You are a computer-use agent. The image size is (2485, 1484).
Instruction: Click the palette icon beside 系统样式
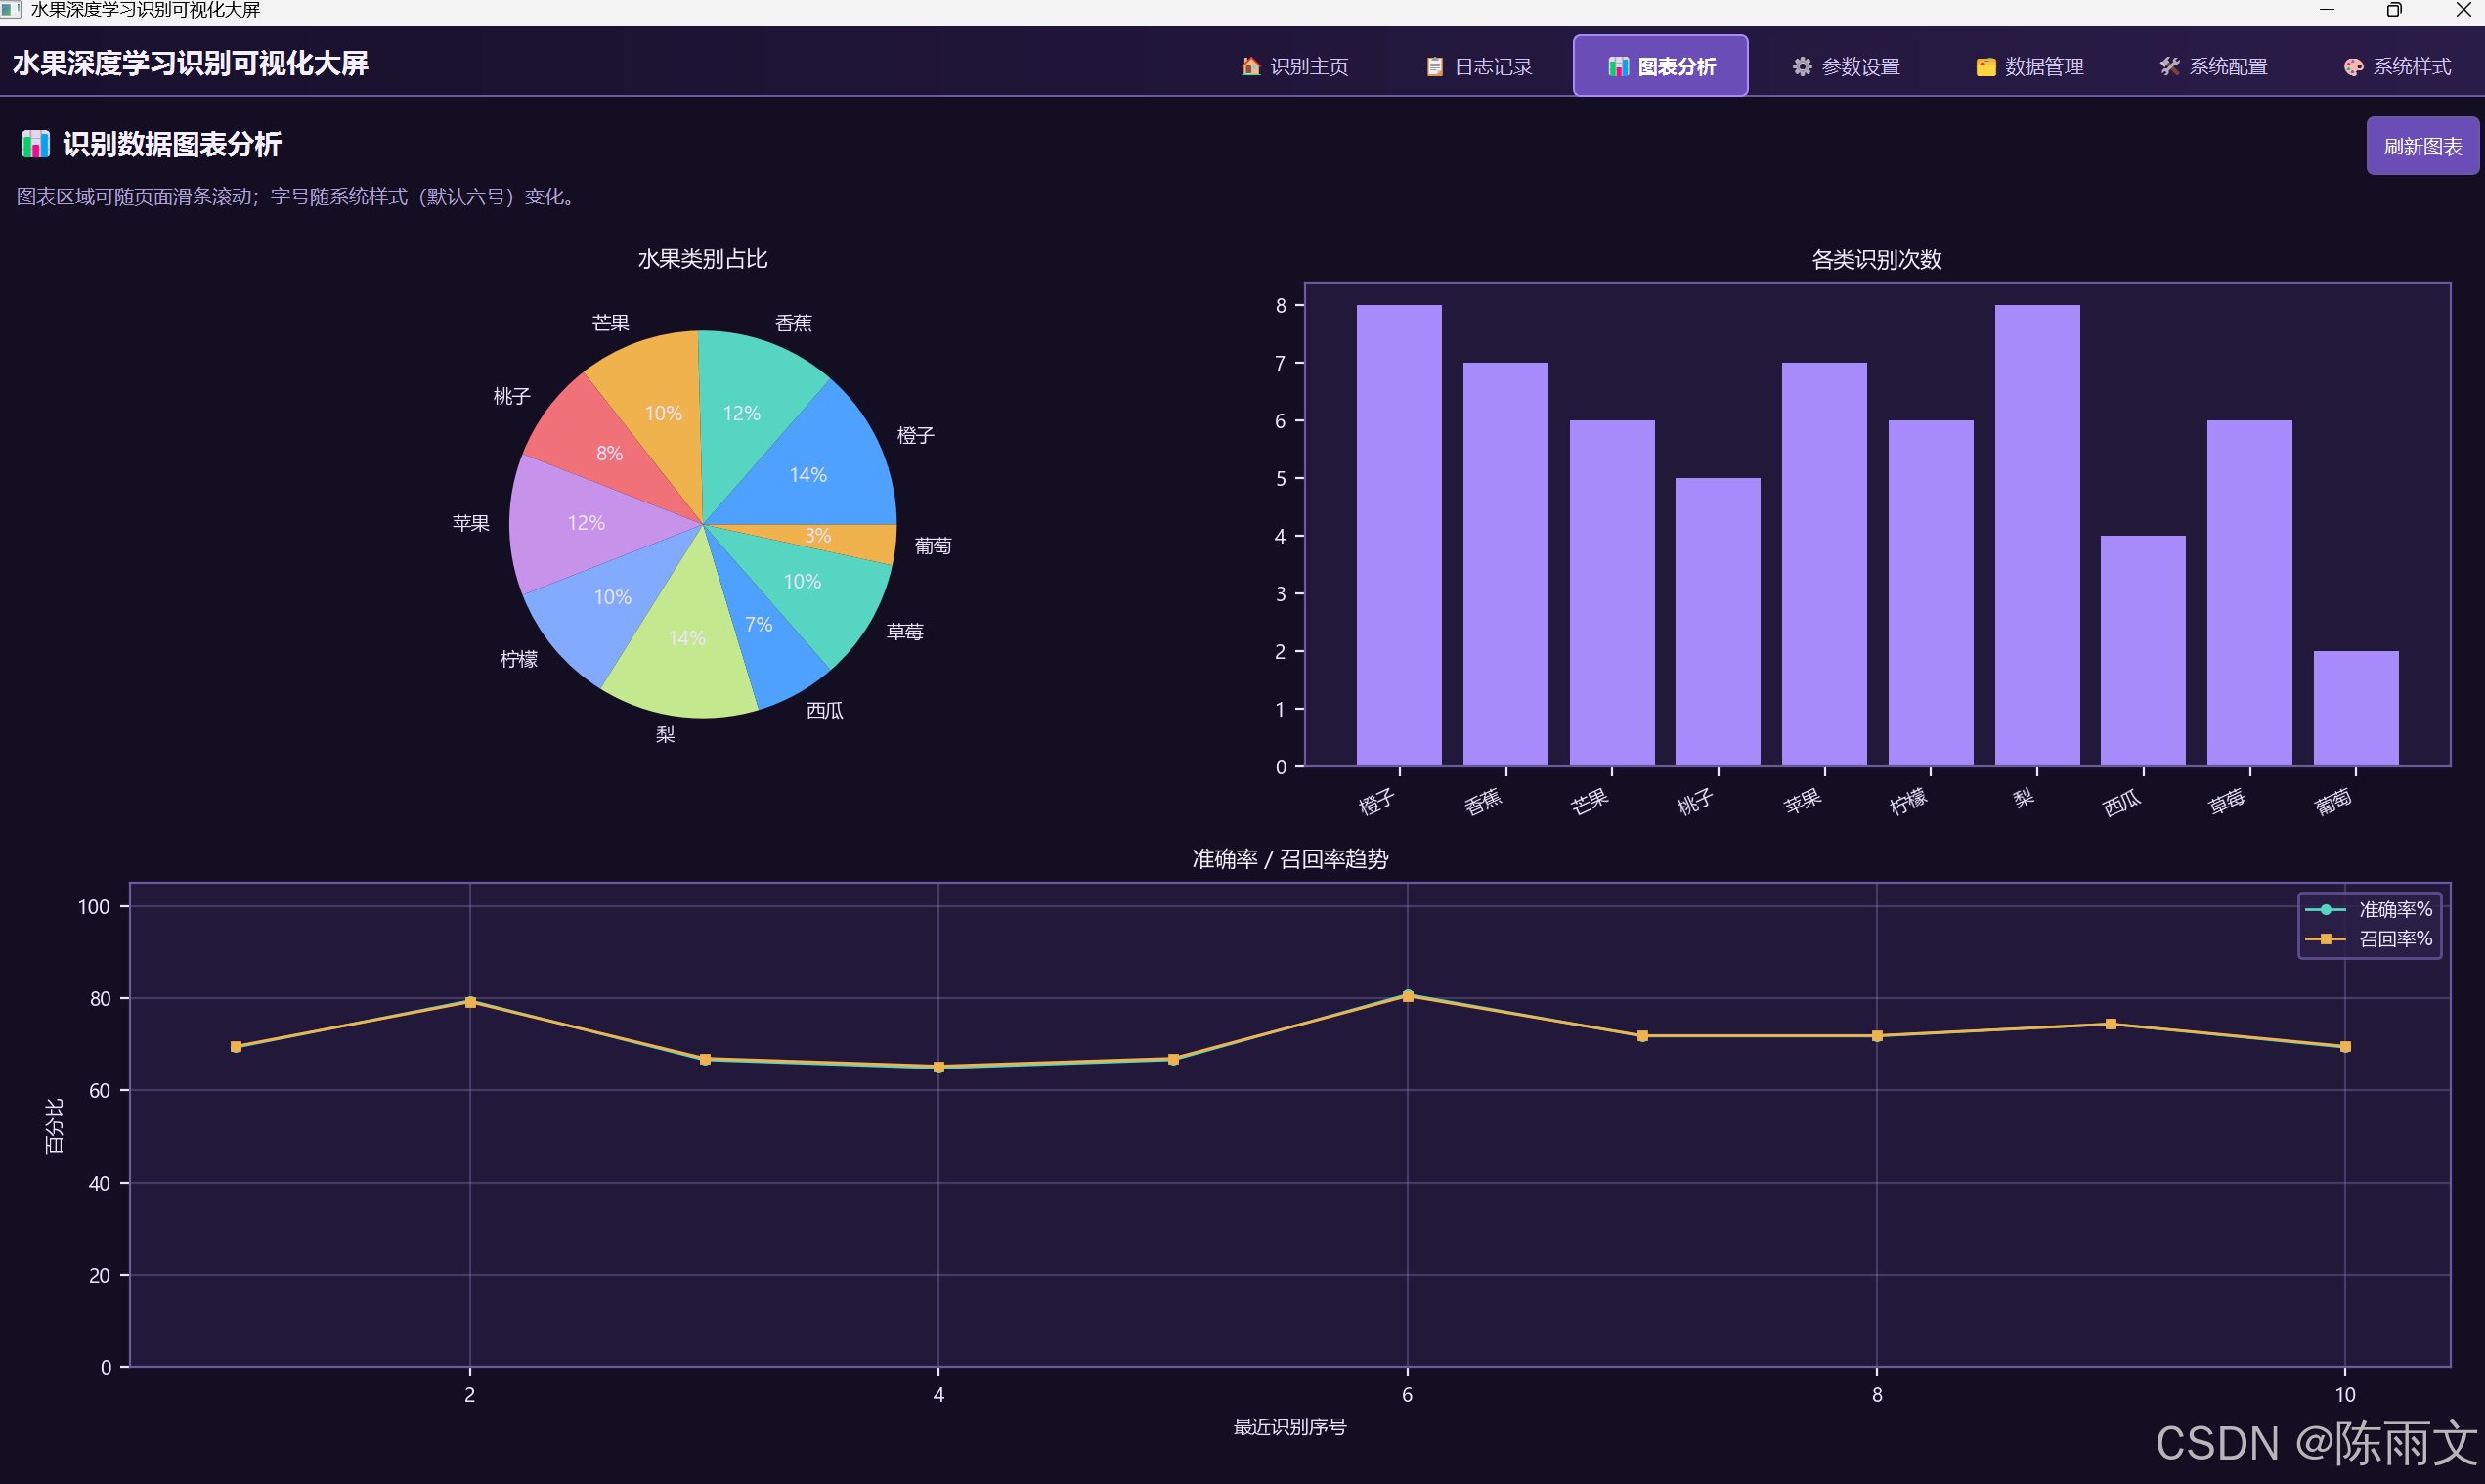pos(2353,66)
